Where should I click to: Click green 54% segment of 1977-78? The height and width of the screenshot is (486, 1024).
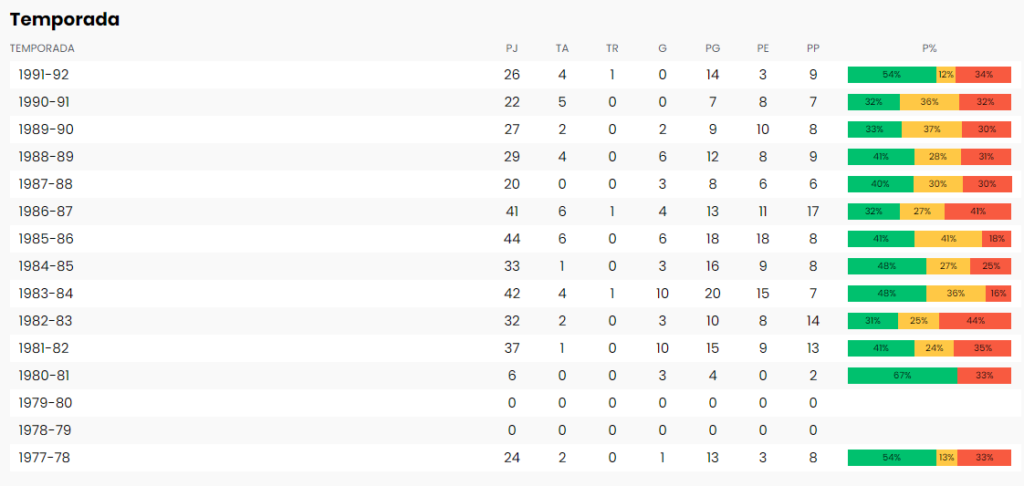892,458
